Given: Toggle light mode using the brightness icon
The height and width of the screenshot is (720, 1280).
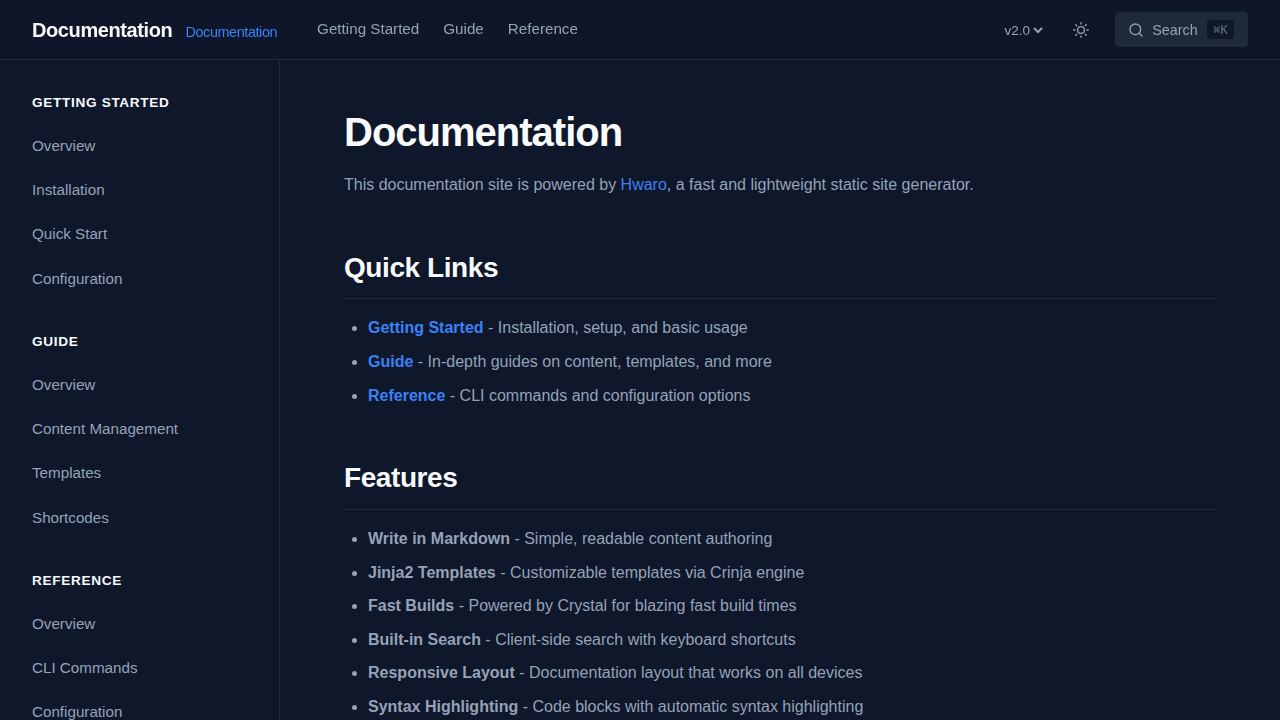Looking at the screenshot, I should click(1080, 30).
